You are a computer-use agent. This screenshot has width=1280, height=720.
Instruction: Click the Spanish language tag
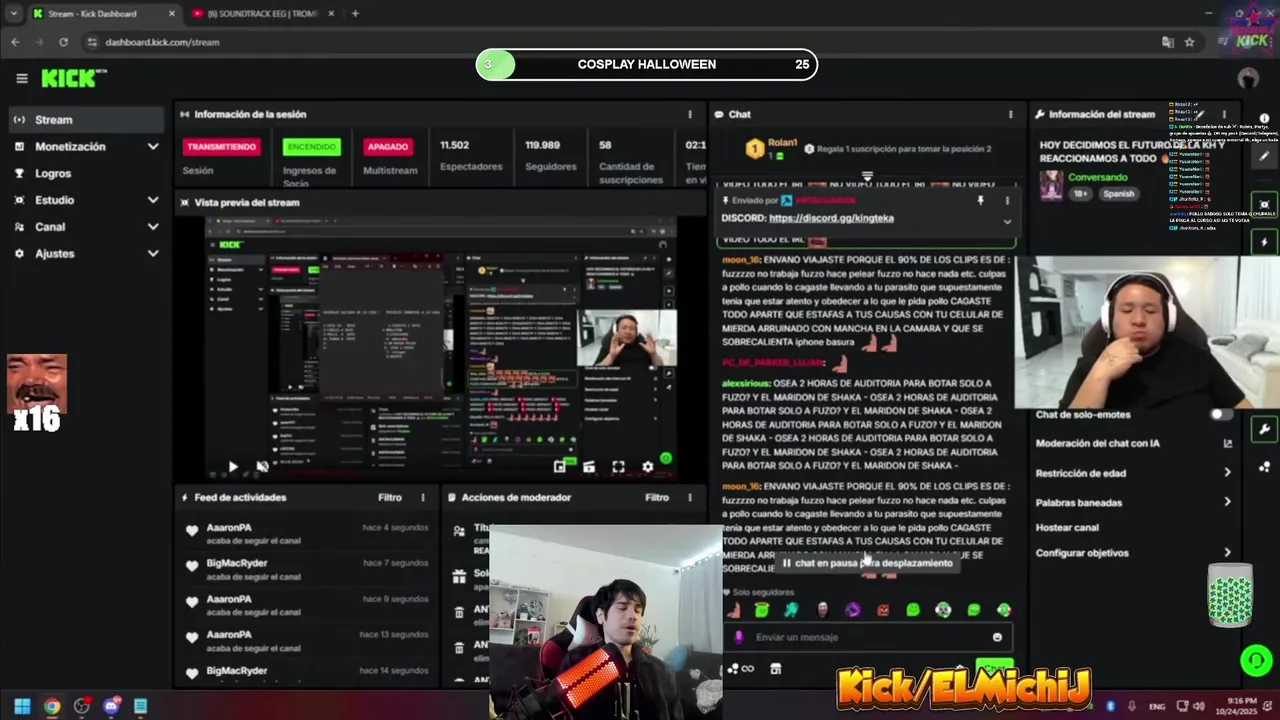tap(1118, 194)
